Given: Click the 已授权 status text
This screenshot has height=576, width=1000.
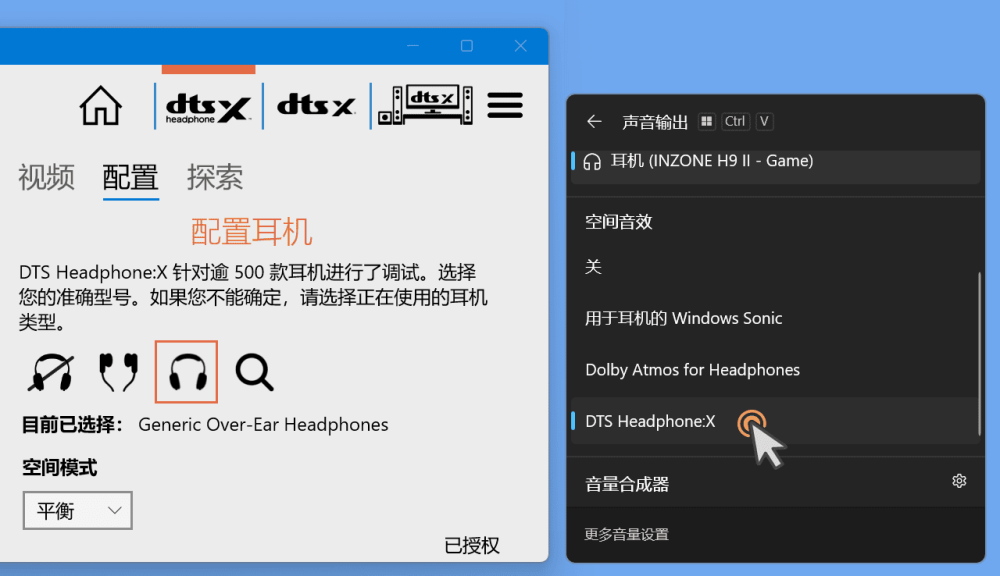Looking at the screenshot, I should point(472,545).
